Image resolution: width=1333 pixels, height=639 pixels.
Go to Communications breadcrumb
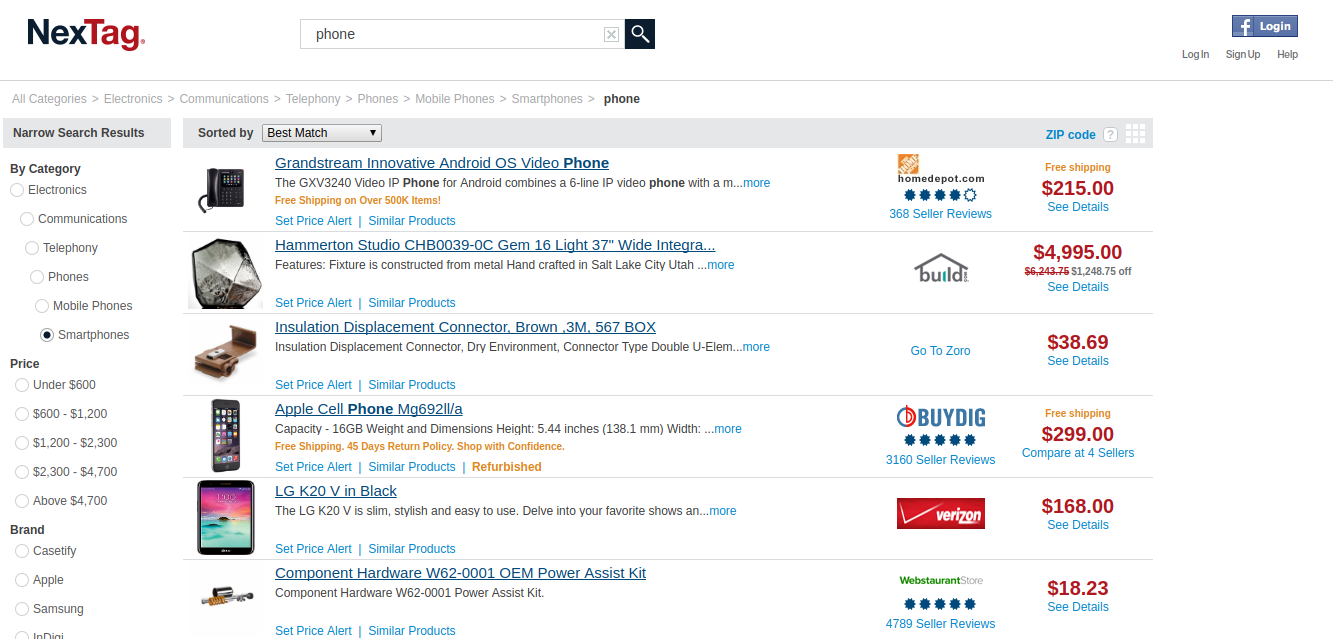point(224,99)
